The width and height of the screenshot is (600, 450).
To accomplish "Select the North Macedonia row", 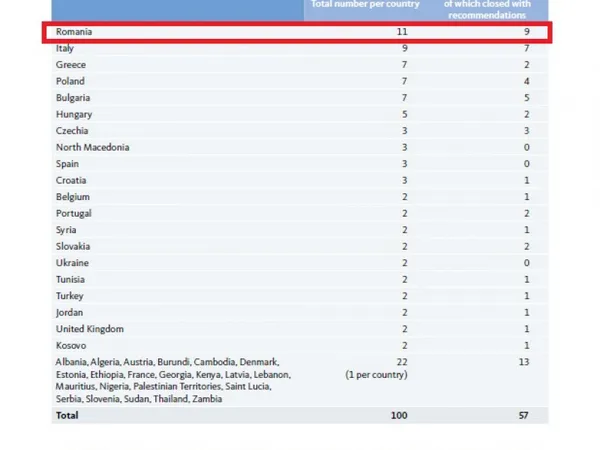I will pos(92,147).
